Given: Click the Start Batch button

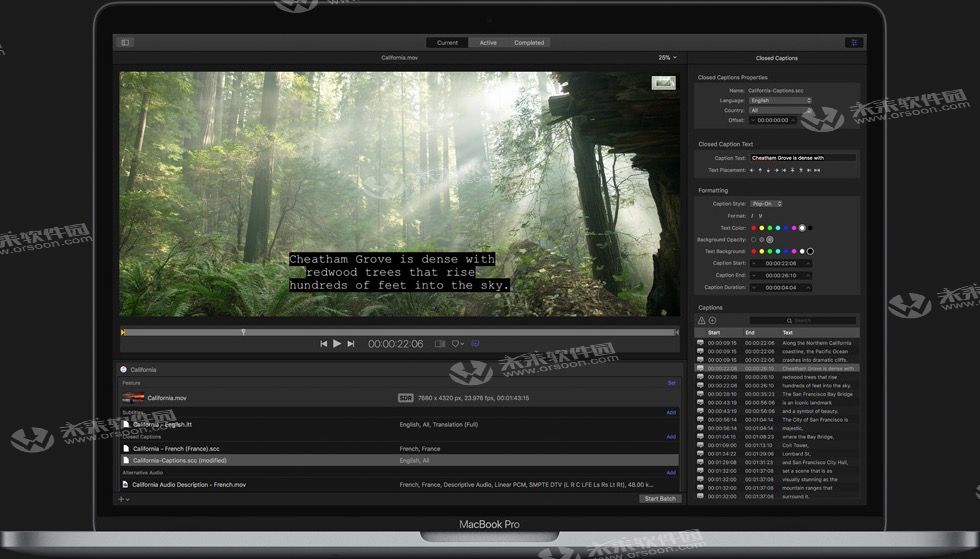Looking at the screenshot, I should coord(659,498).
